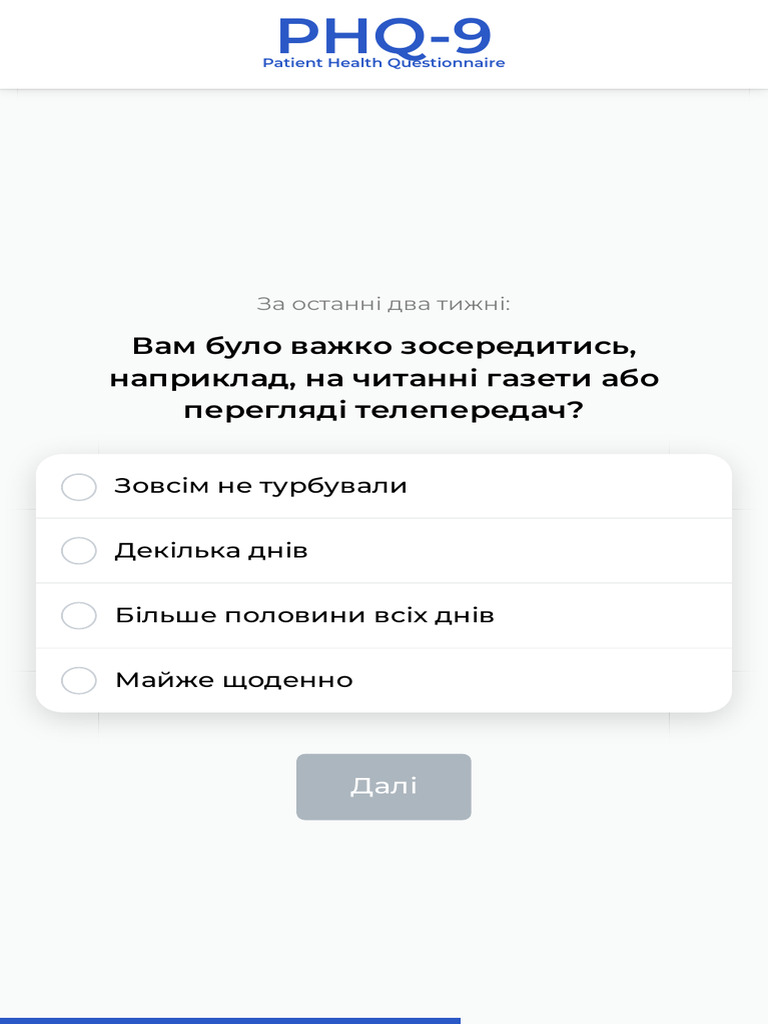Click the question text about difficulty concentrating

384,378
